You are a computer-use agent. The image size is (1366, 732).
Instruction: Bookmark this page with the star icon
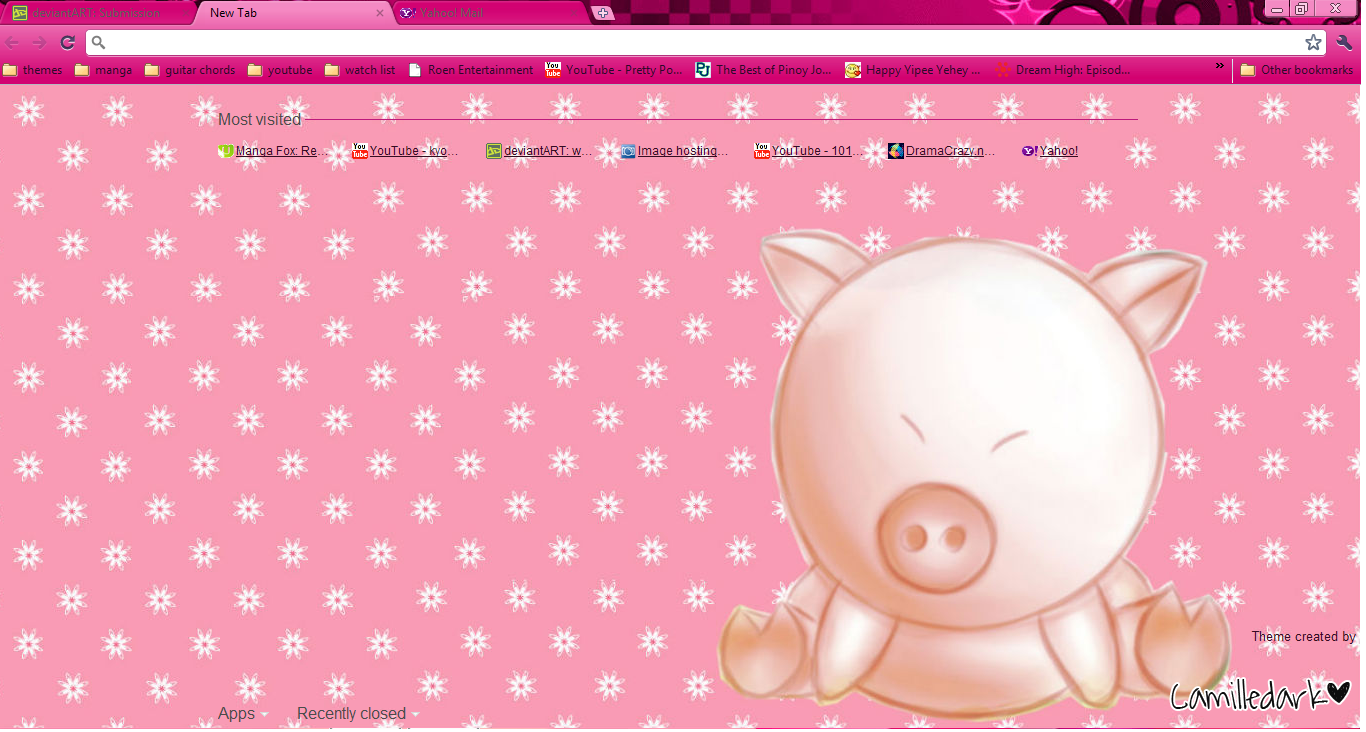click(x=1313, y=42)
